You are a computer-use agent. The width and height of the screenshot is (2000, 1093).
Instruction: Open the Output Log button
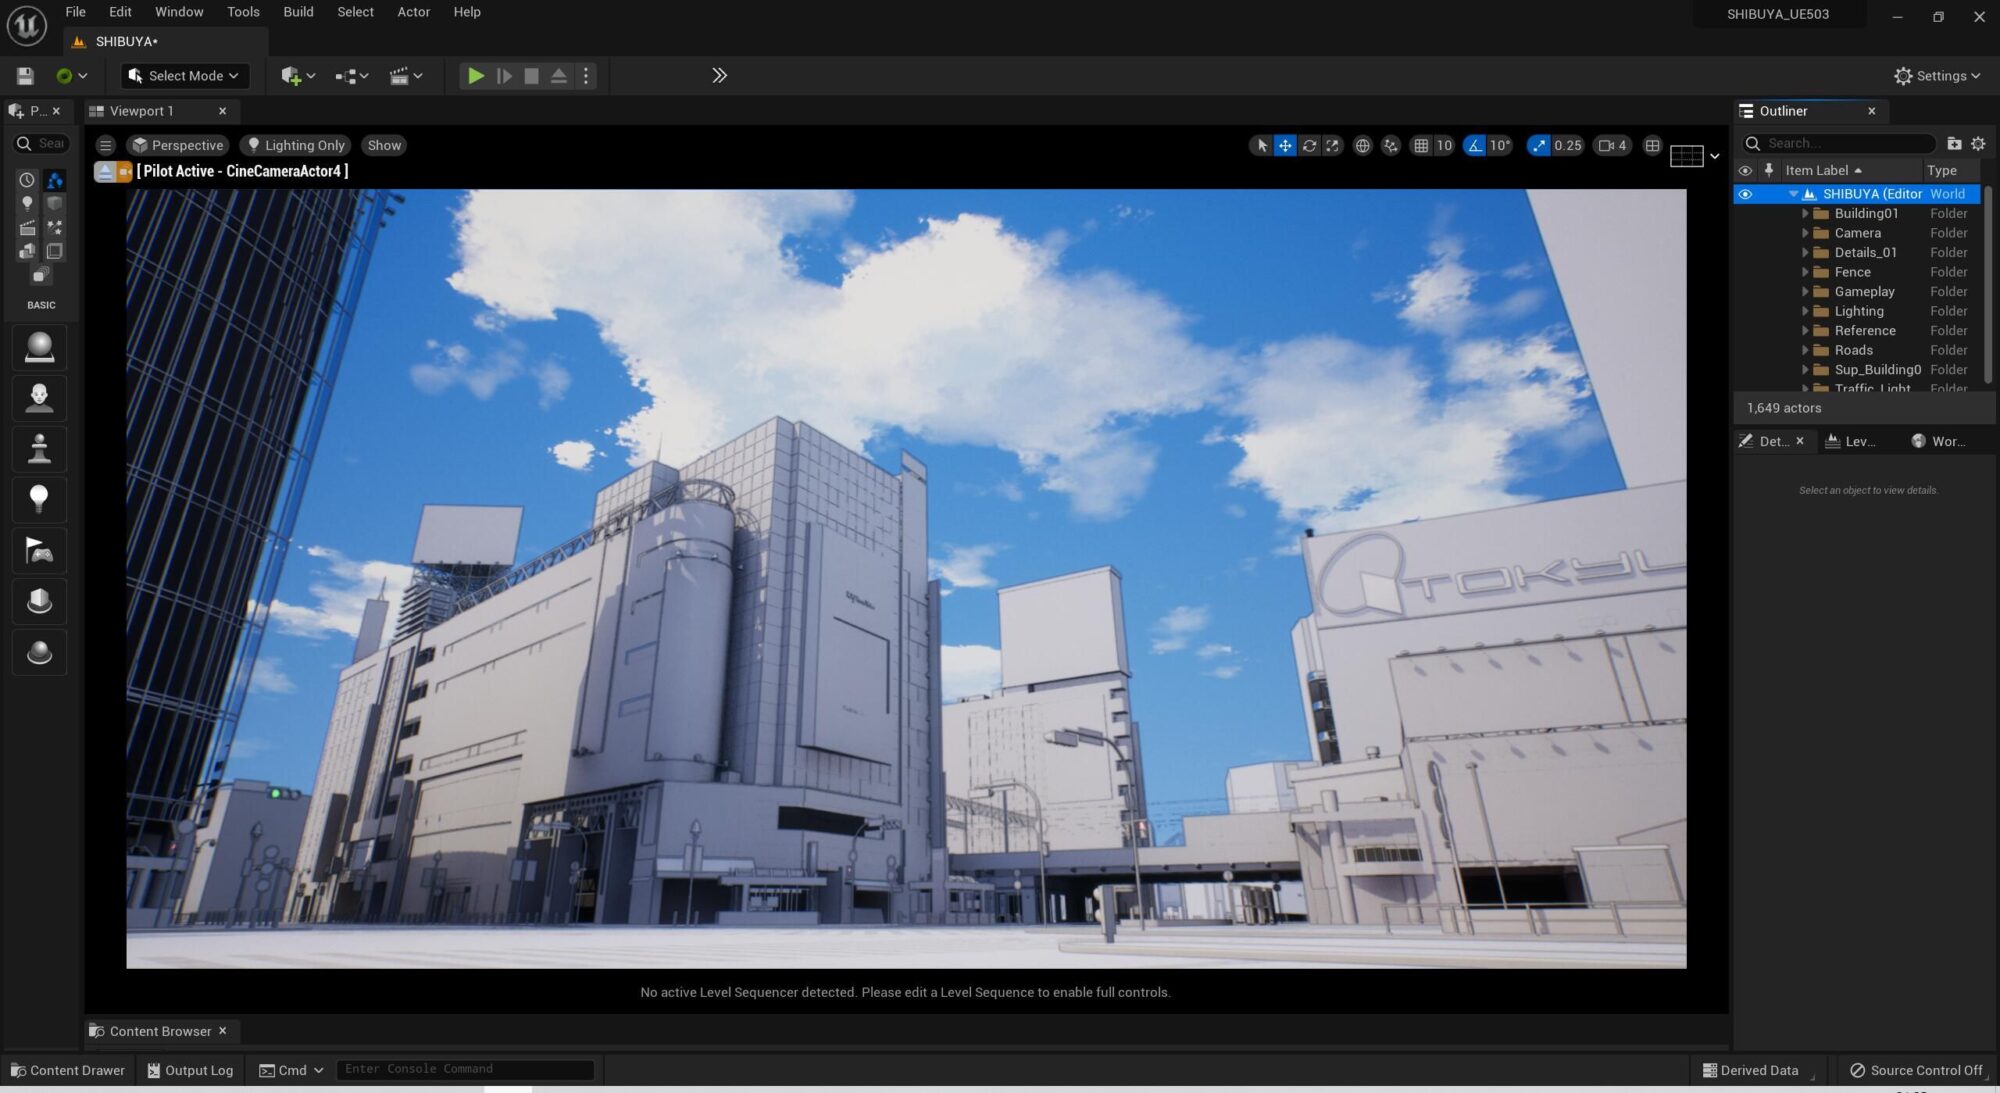click(x=190, y=1070)
